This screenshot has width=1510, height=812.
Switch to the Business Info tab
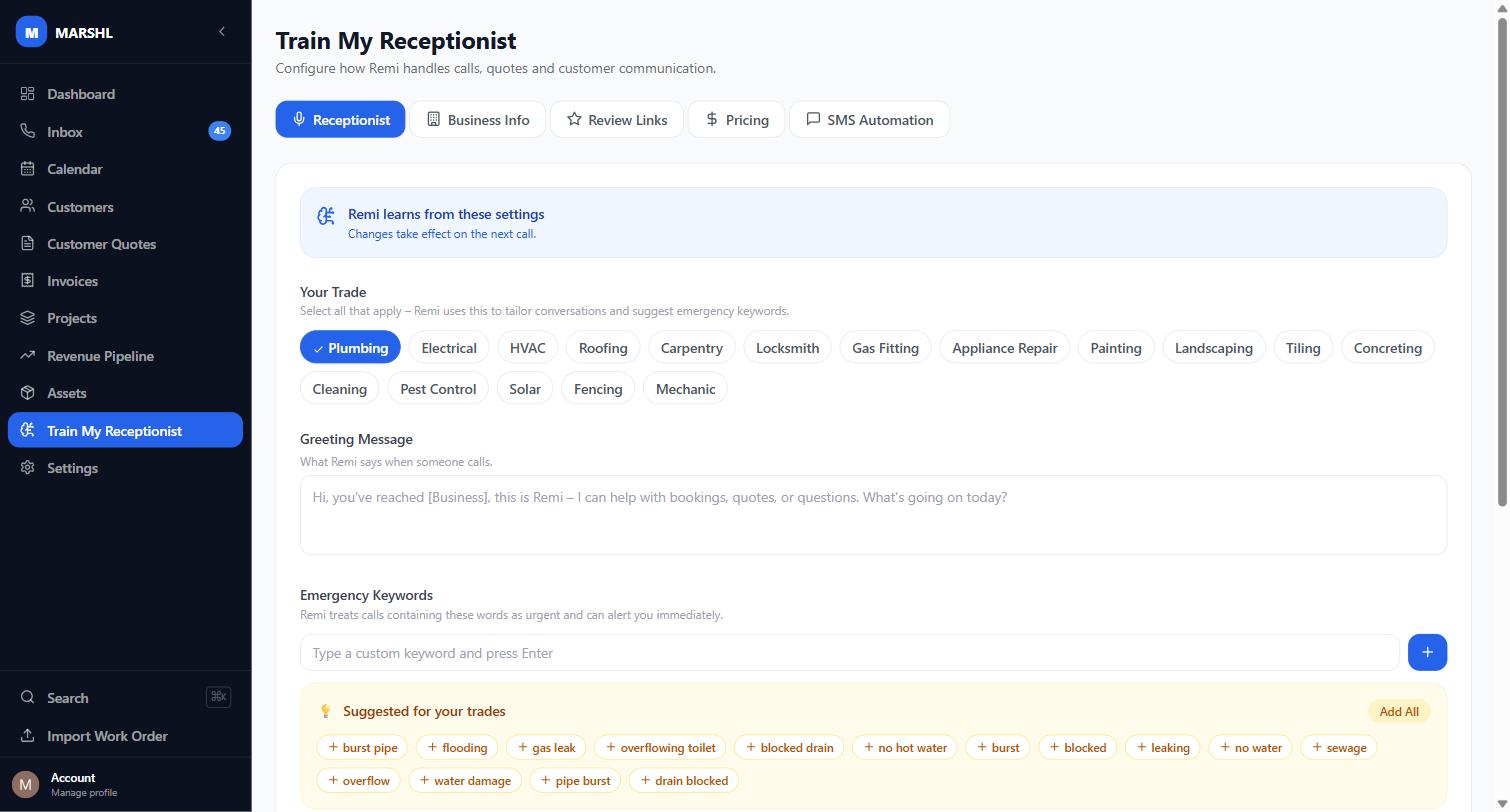coord(477,119)
